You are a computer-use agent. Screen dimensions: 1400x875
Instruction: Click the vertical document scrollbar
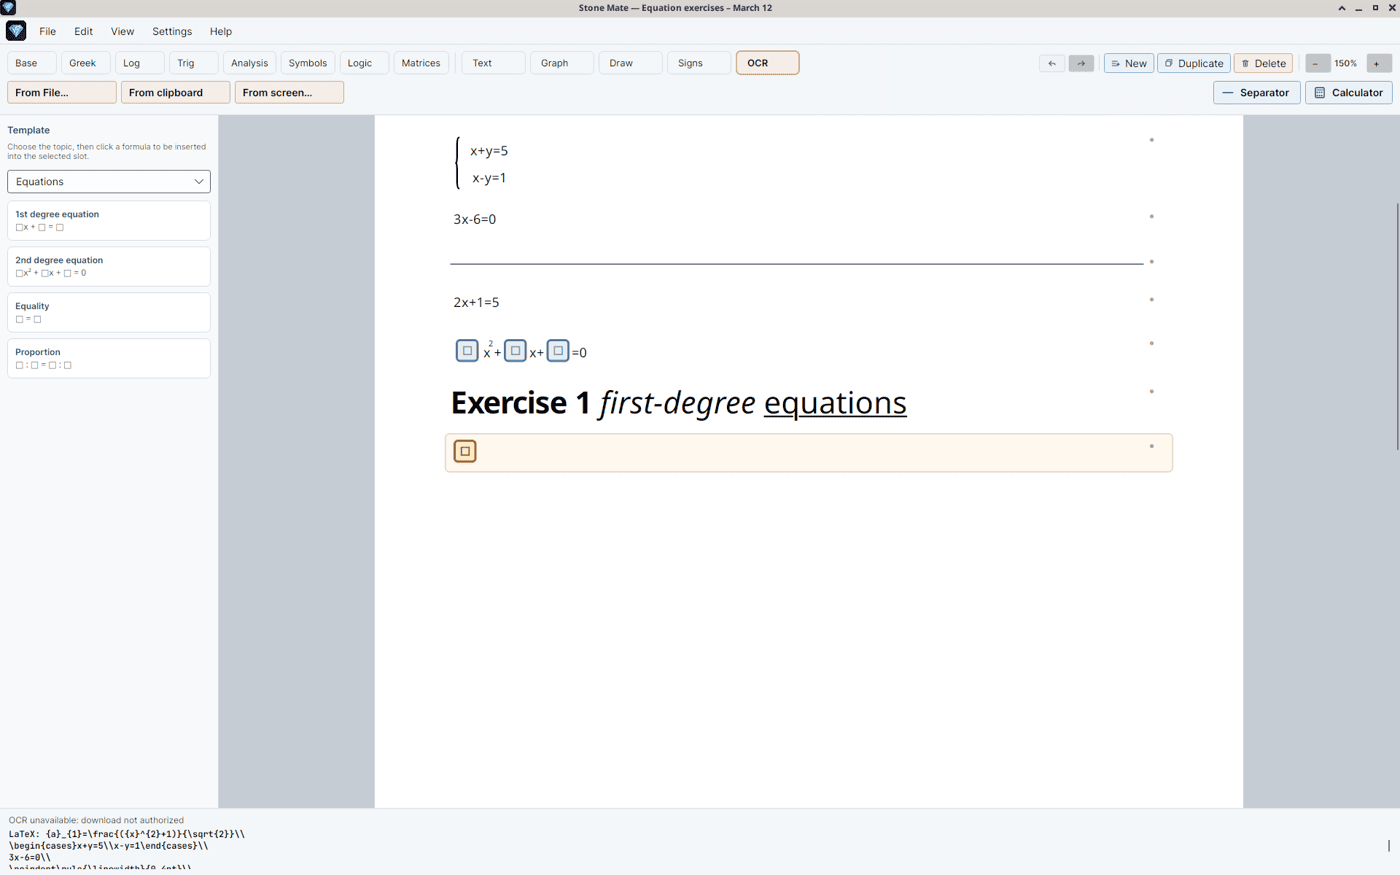pos(1396,326)
